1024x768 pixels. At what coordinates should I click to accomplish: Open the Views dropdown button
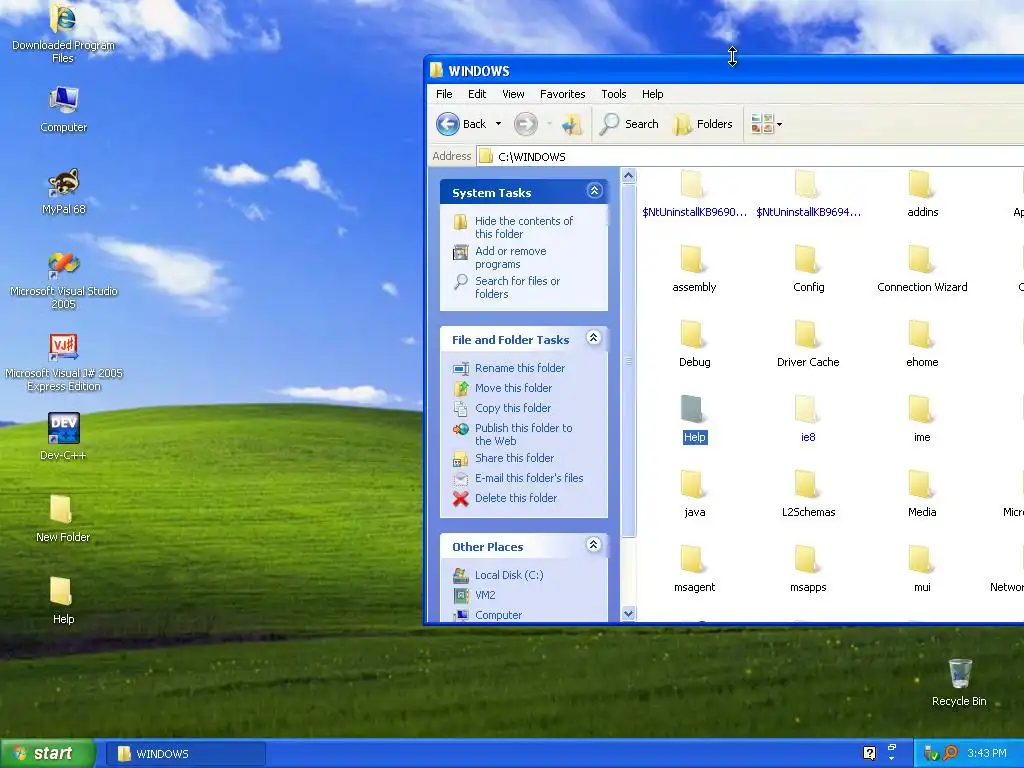[x=766, y=124]
